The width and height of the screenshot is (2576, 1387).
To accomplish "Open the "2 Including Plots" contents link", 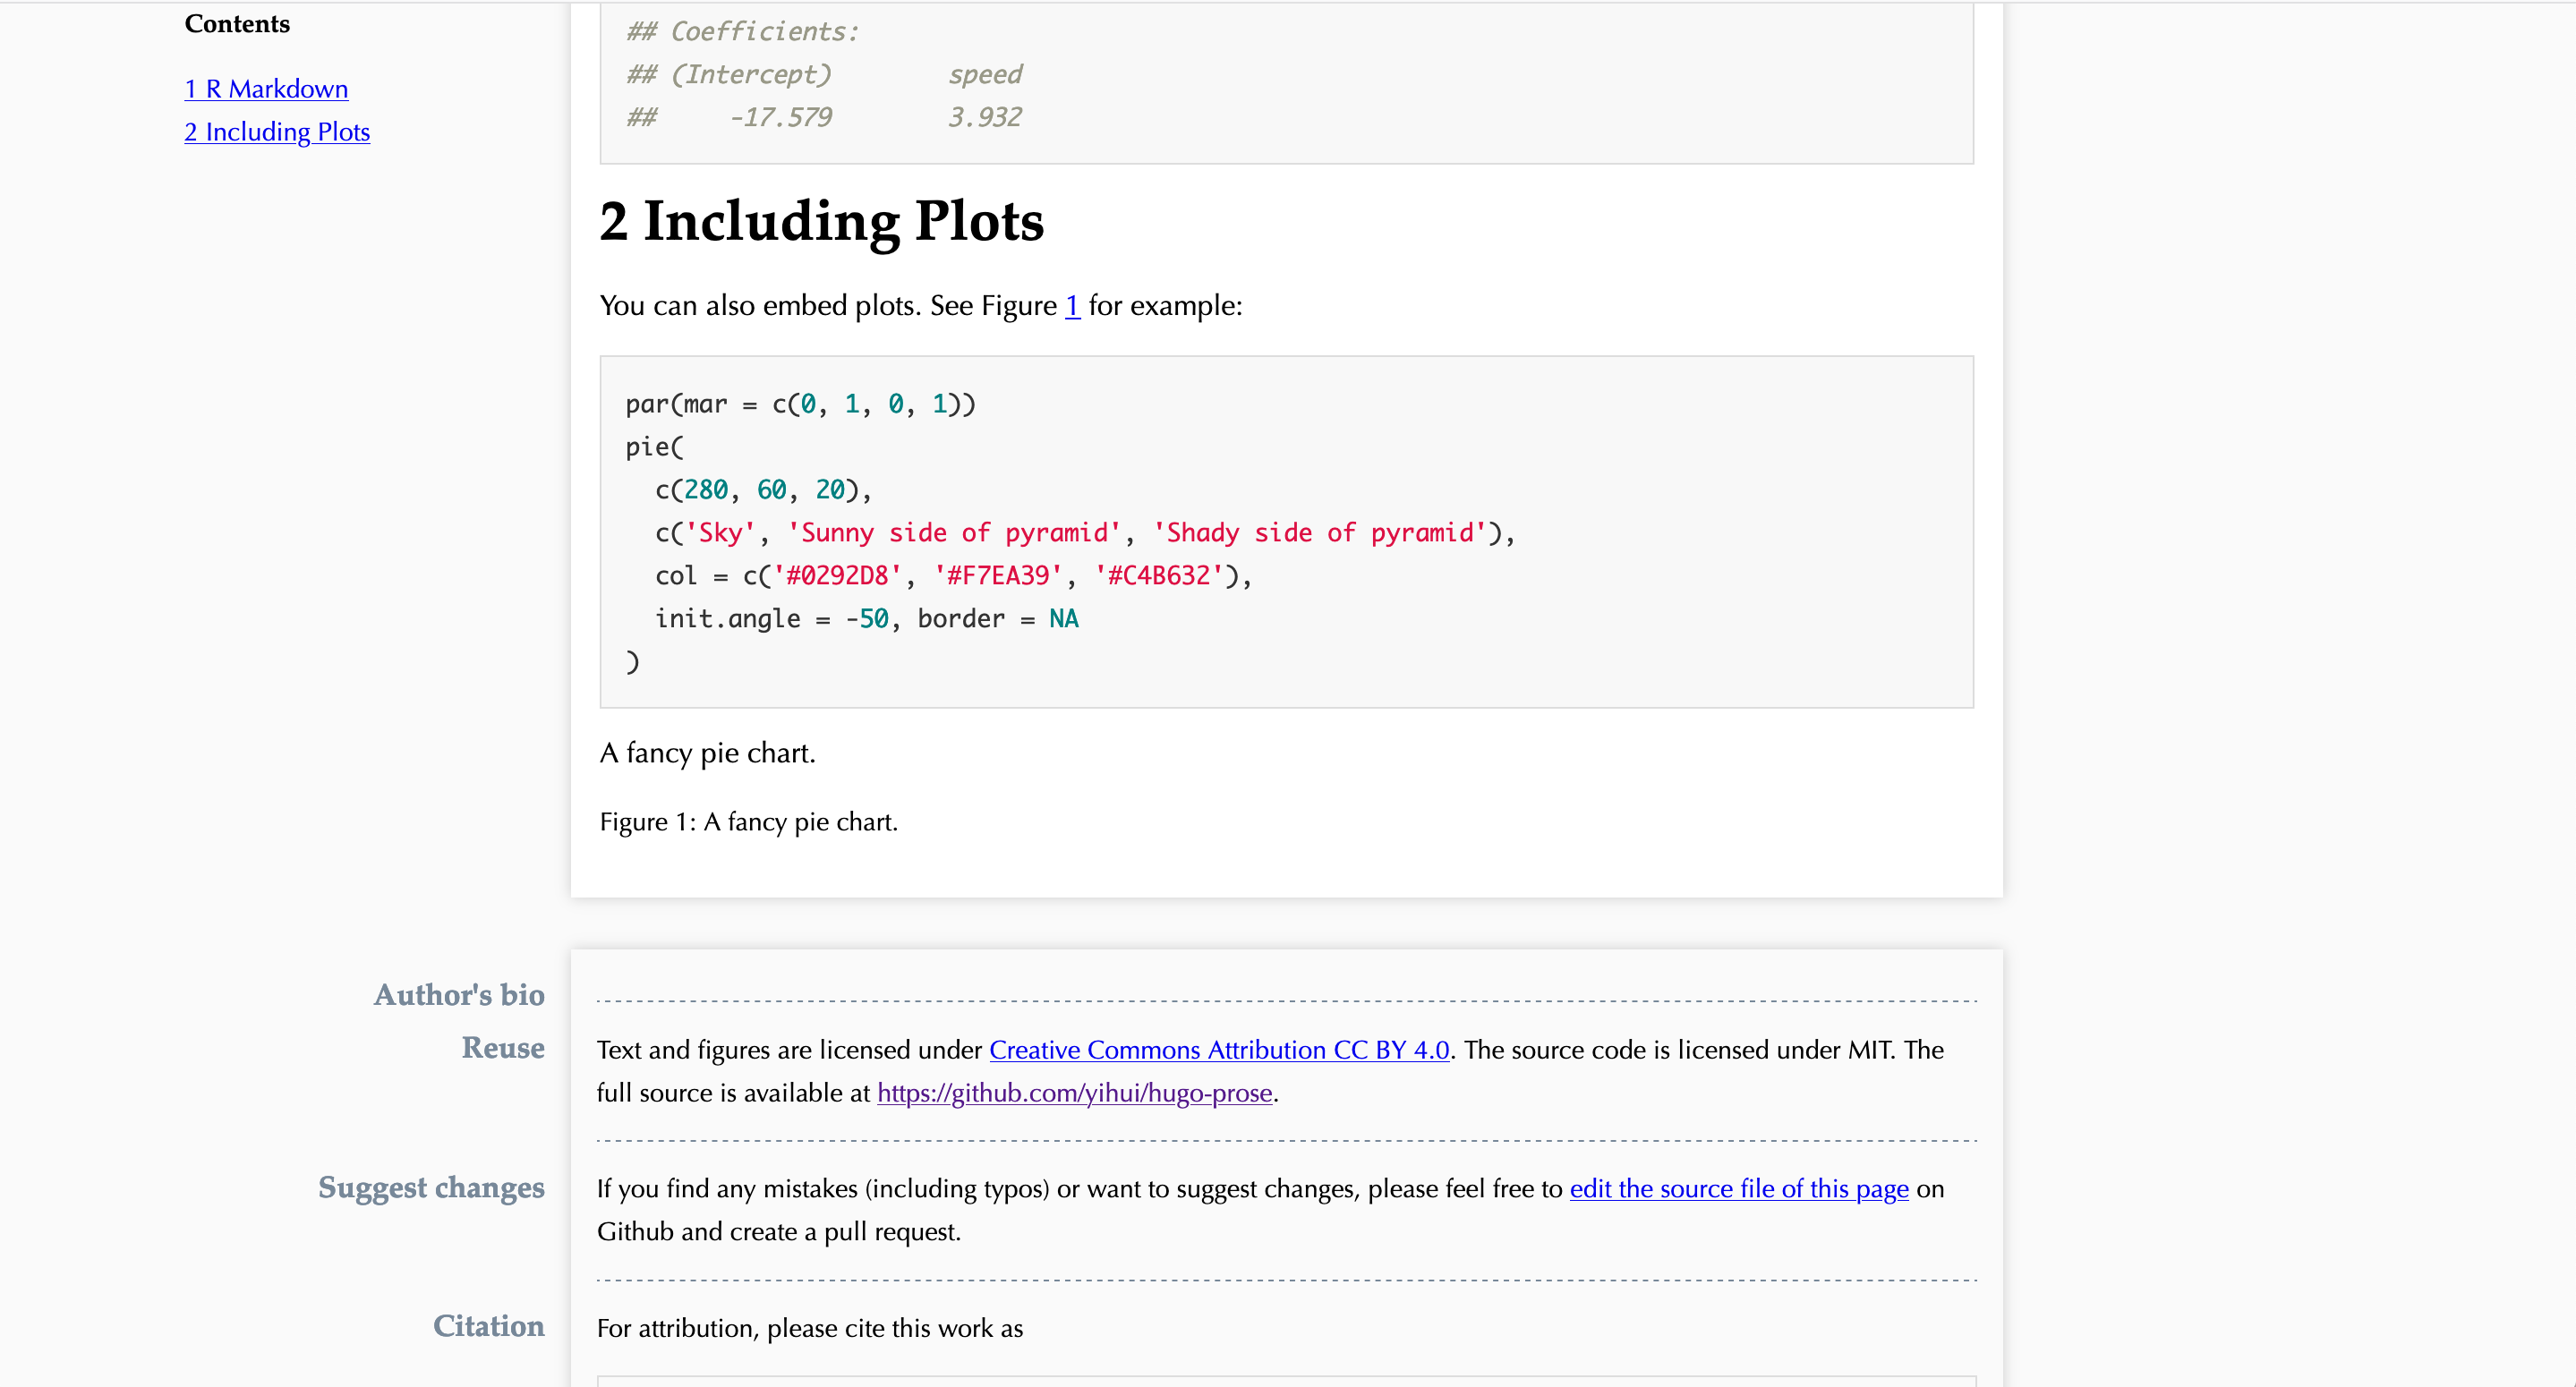I will pyautogui.click(x=277, y=132).
